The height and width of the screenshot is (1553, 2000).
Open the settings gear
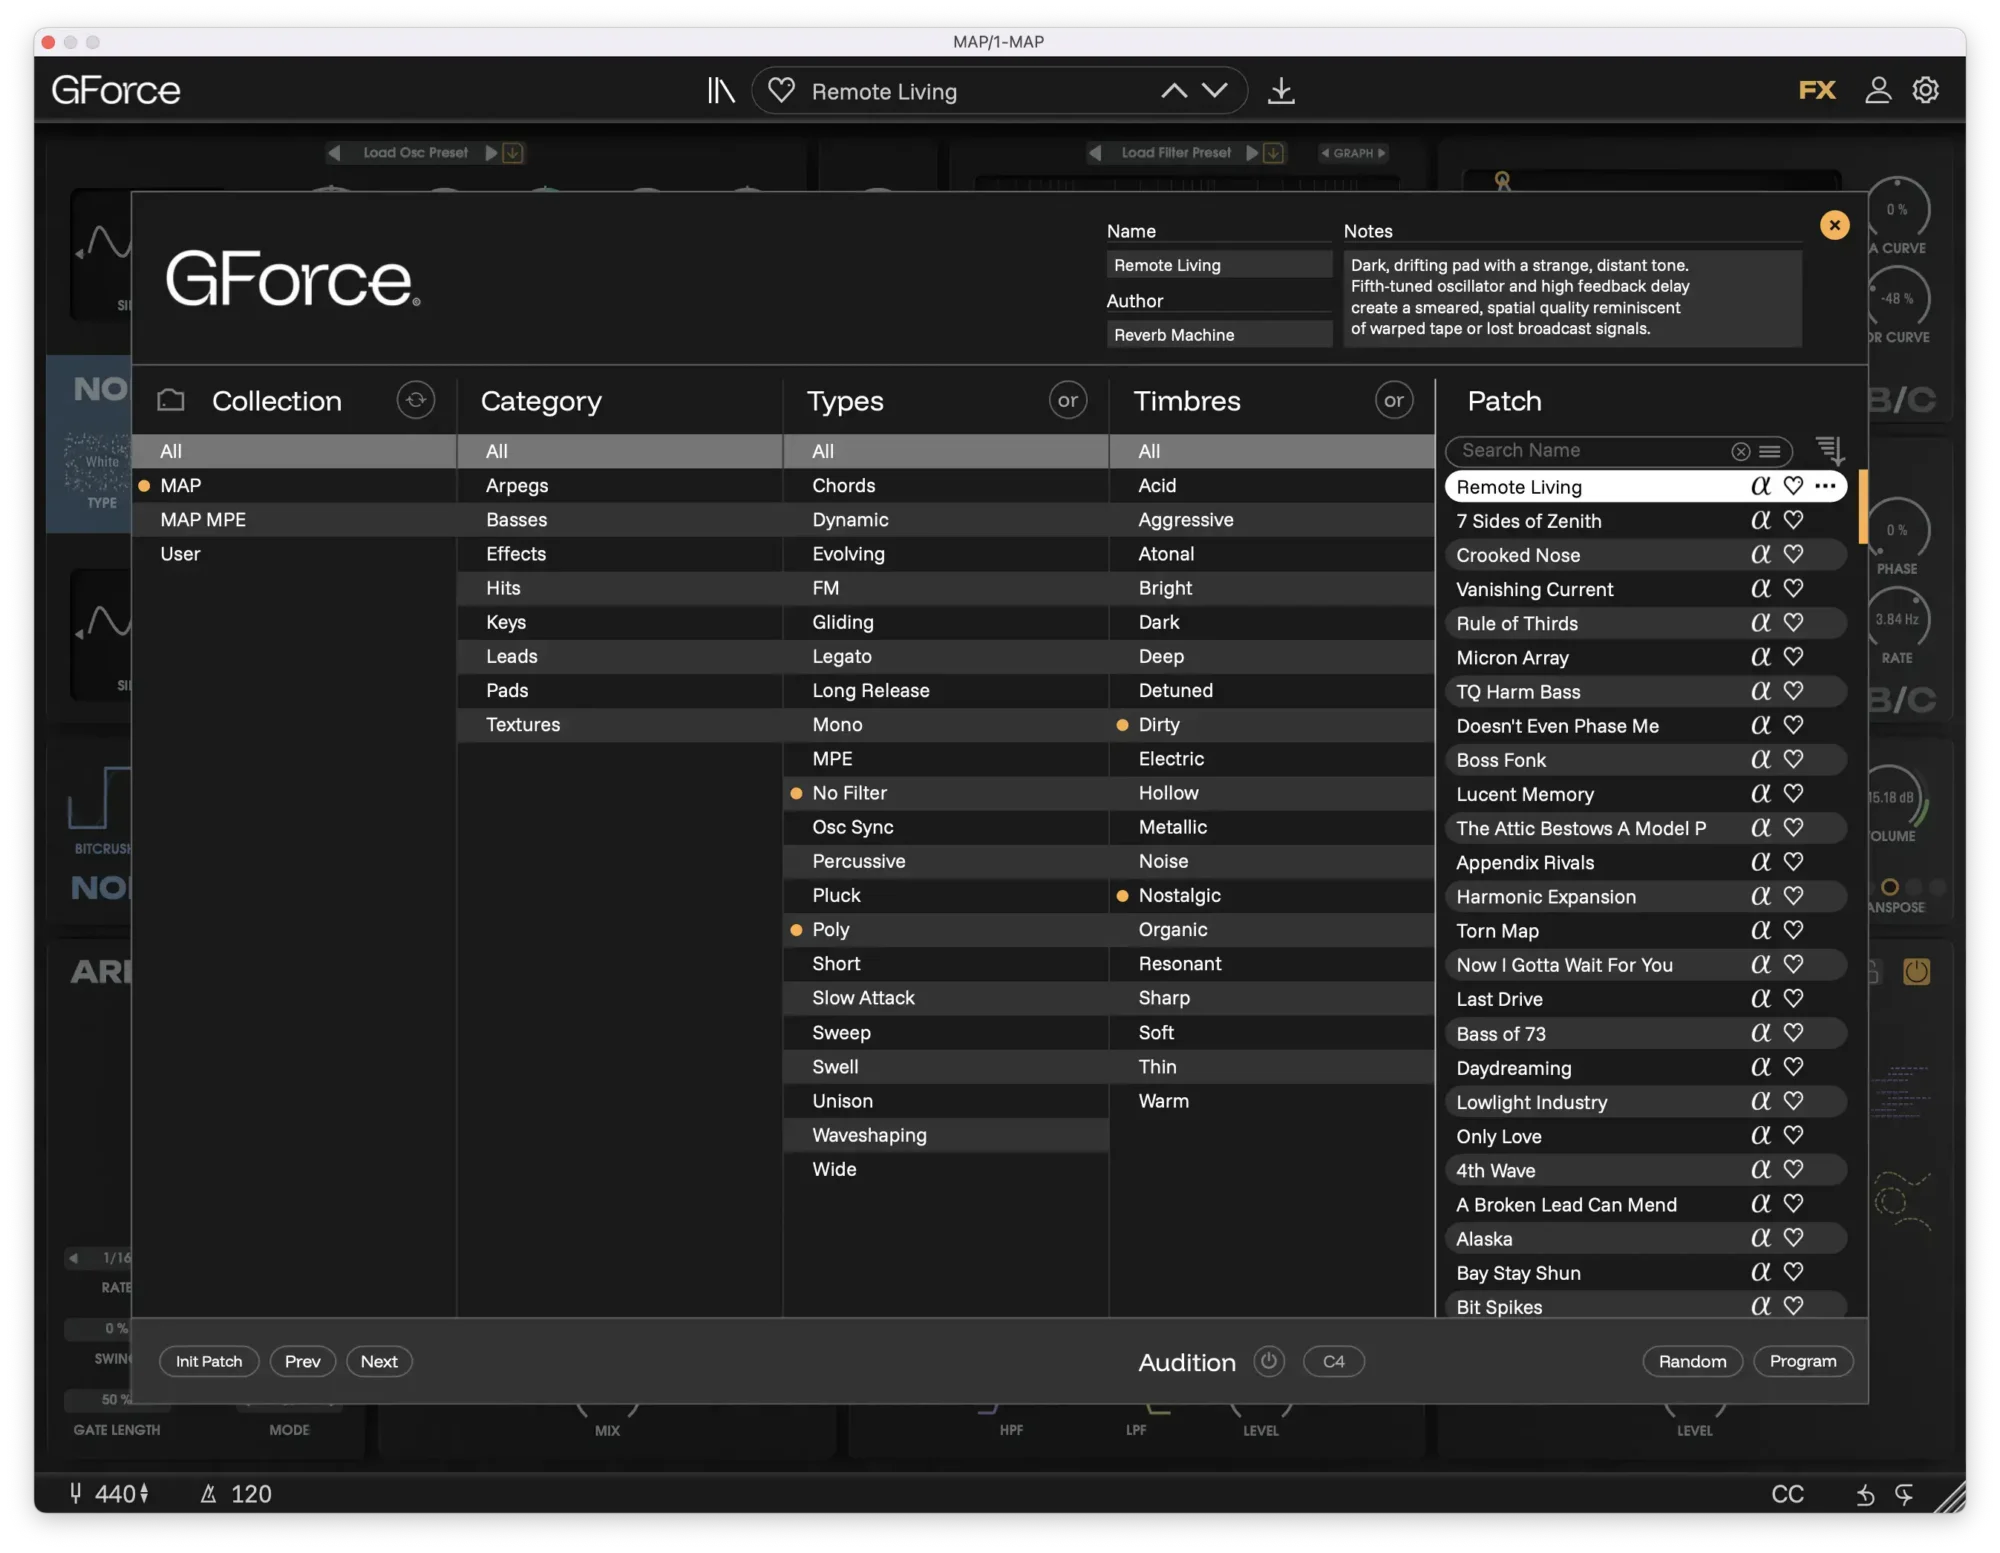tap(1925, 90)
